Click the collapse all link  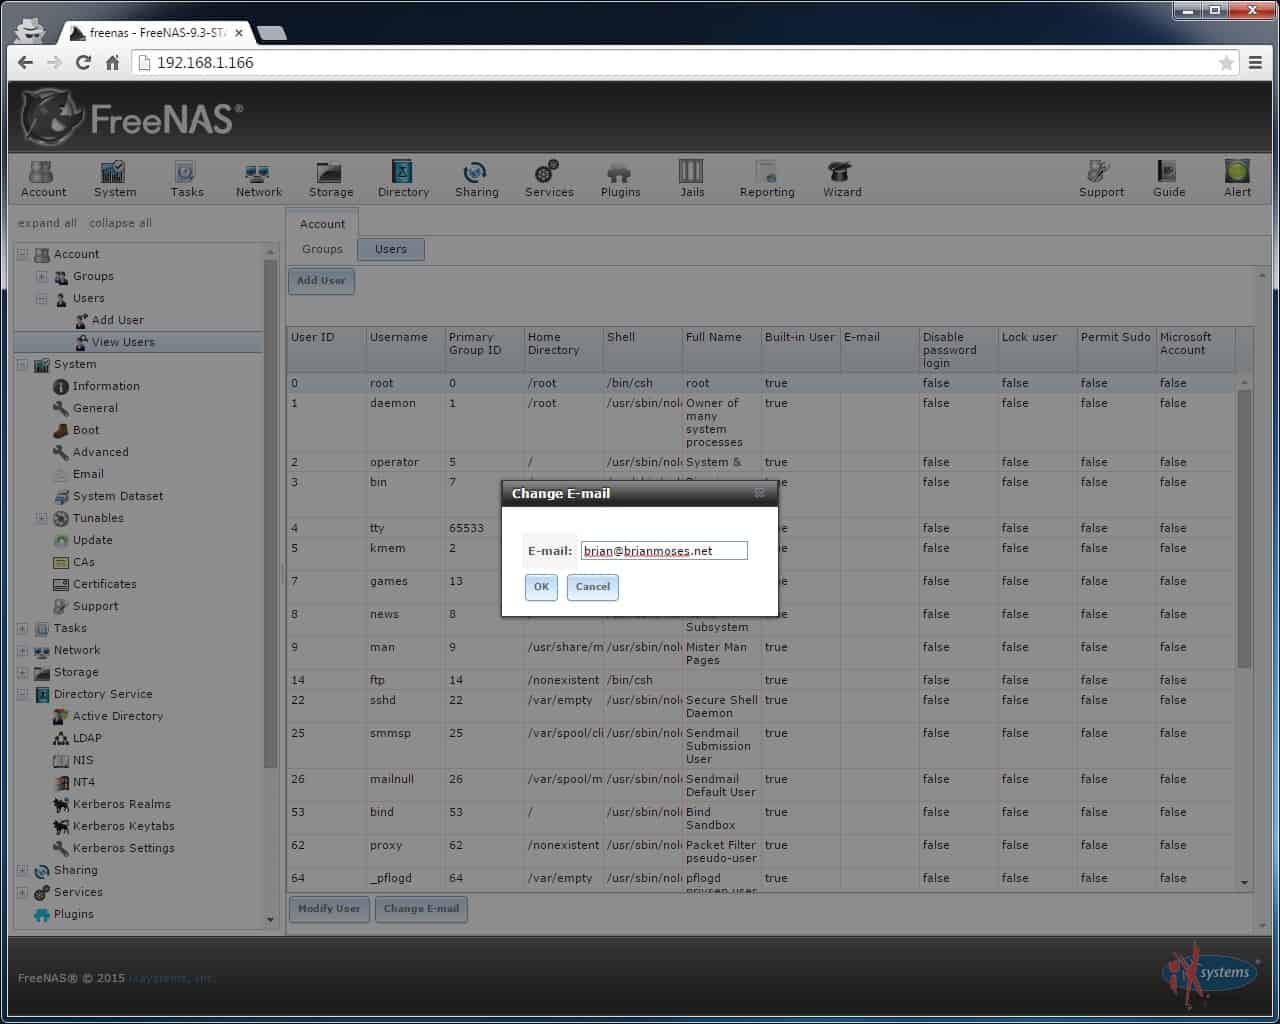[120, 223]
